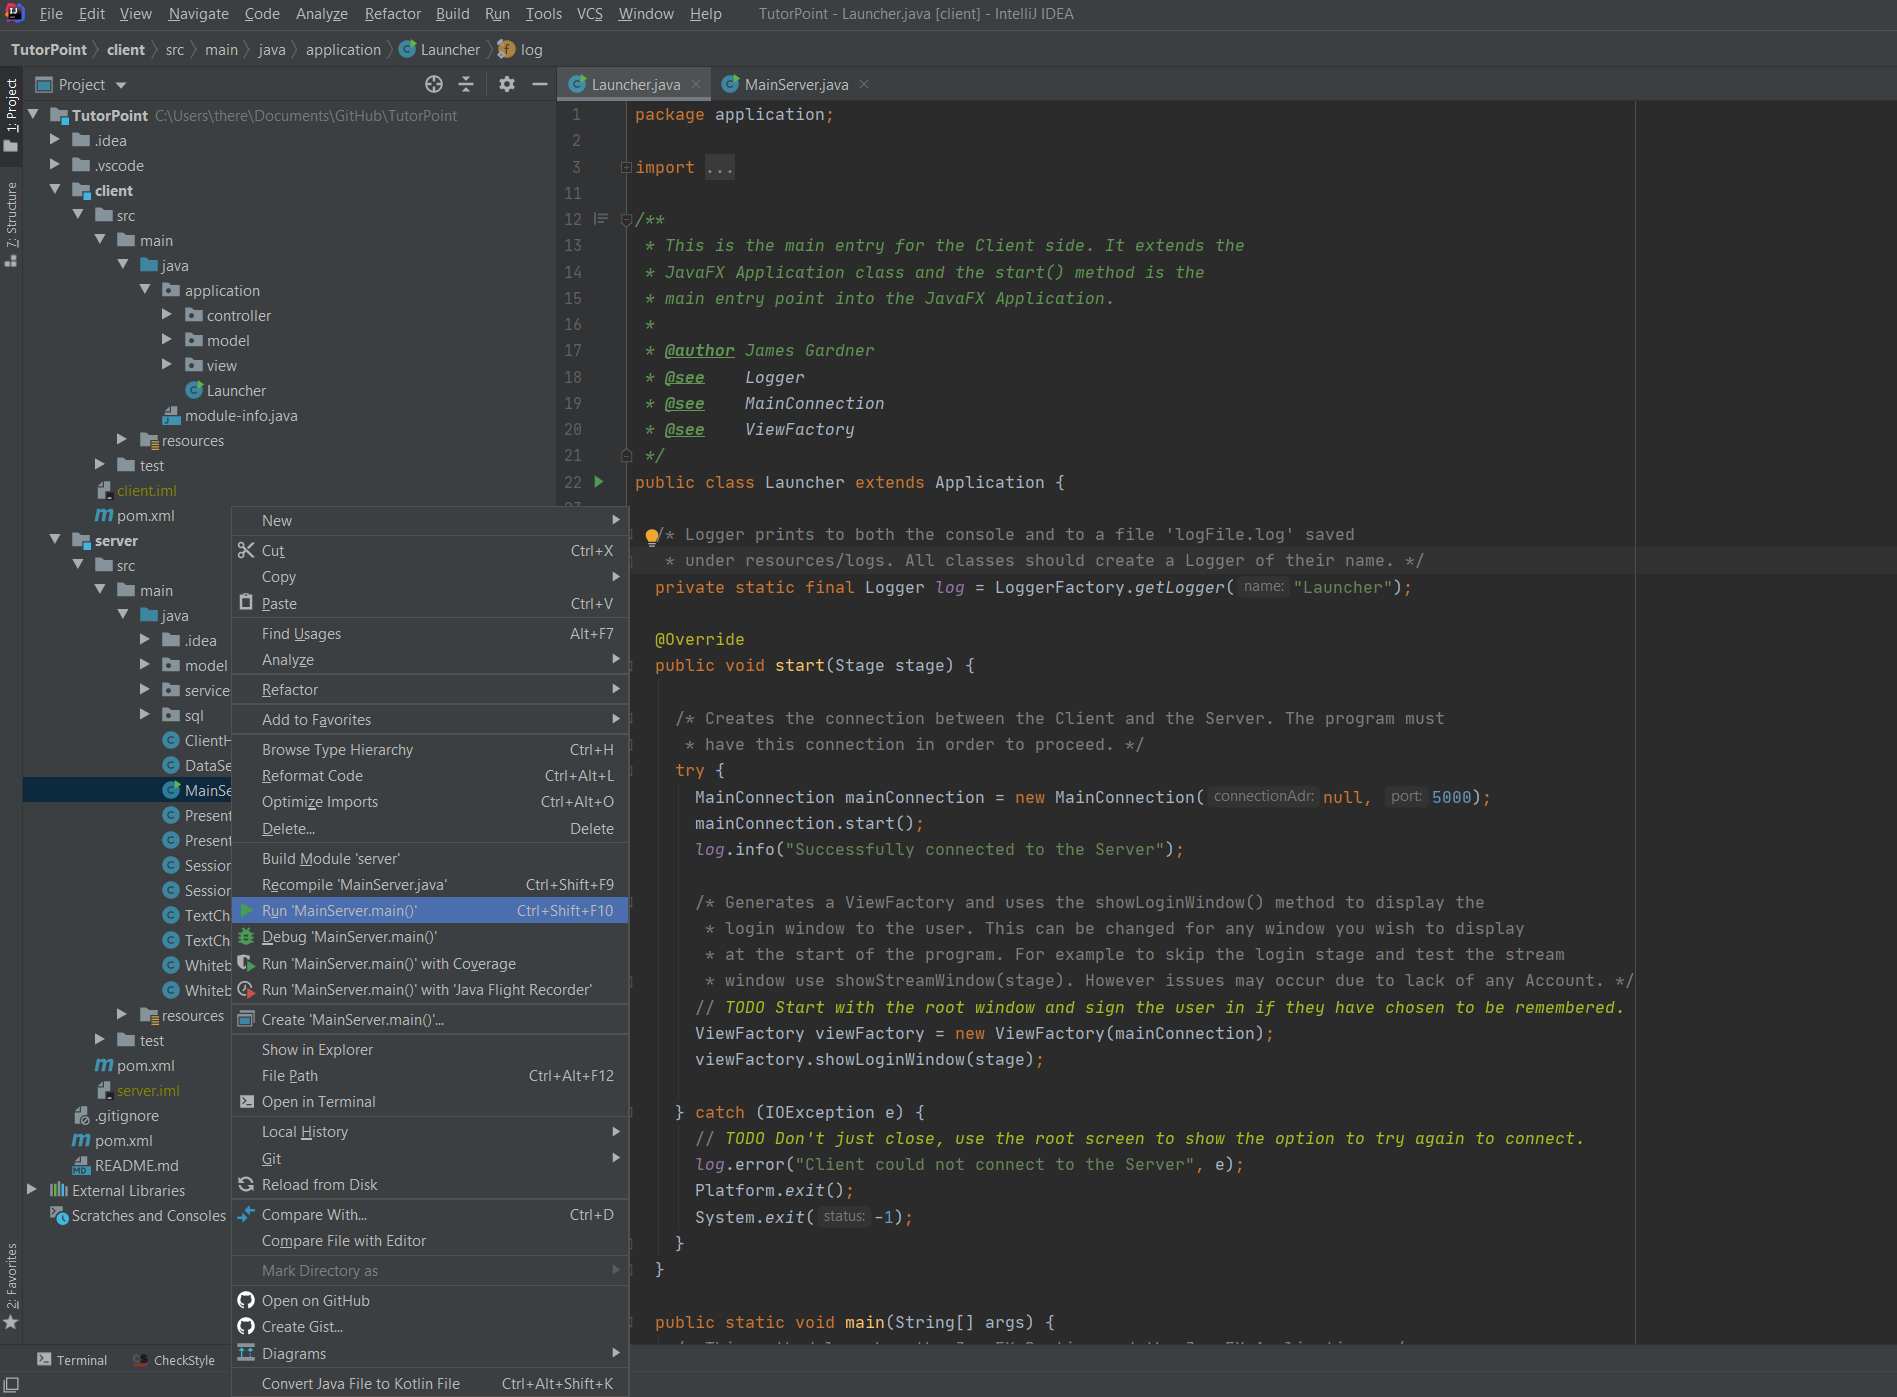Screen dimensions: 1897x1397
Task: Click the Favorites star sidebar icon
Action: tap(11, 1322)
